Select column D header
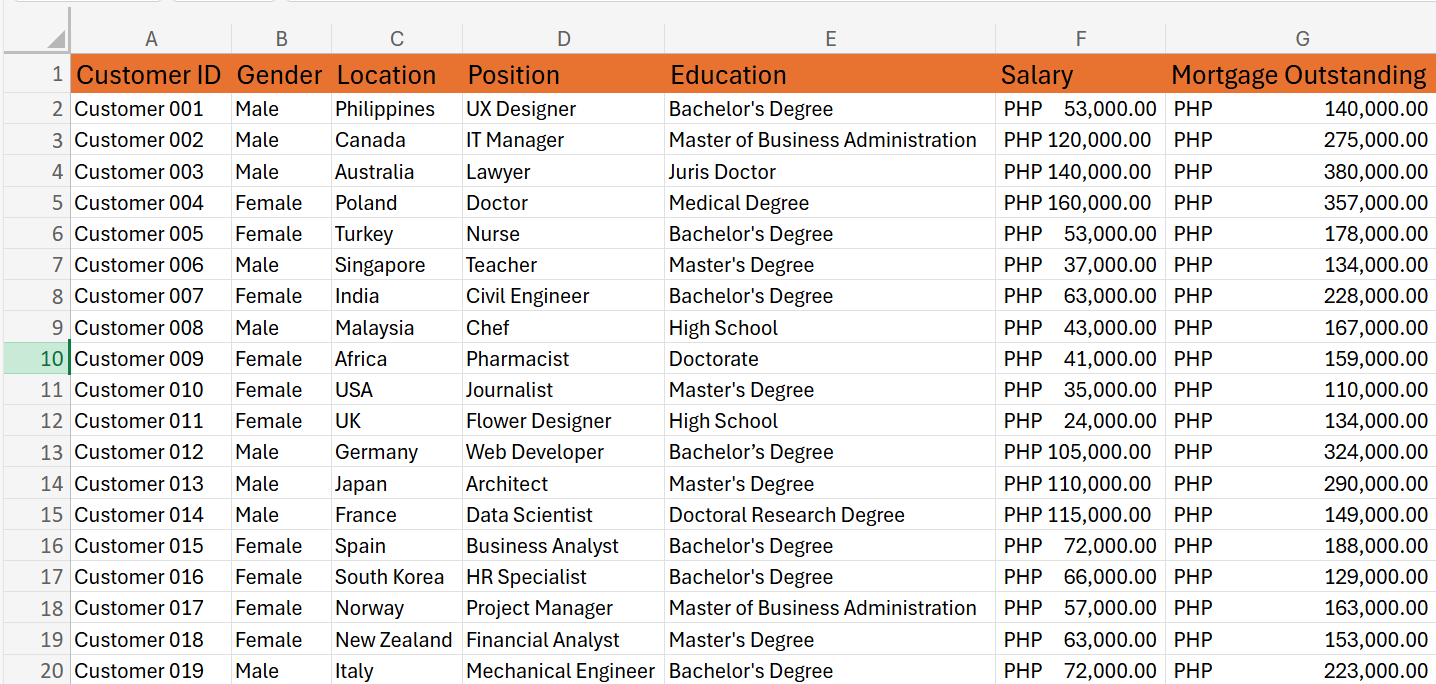Viewport: 1436px width, 684px height. coord(563,39)
